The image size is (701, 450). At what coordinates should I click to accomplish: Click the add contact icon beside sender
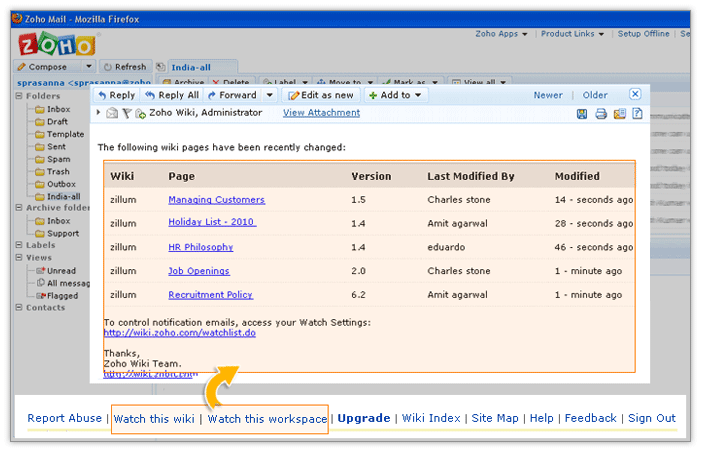[x=140, y=114]
